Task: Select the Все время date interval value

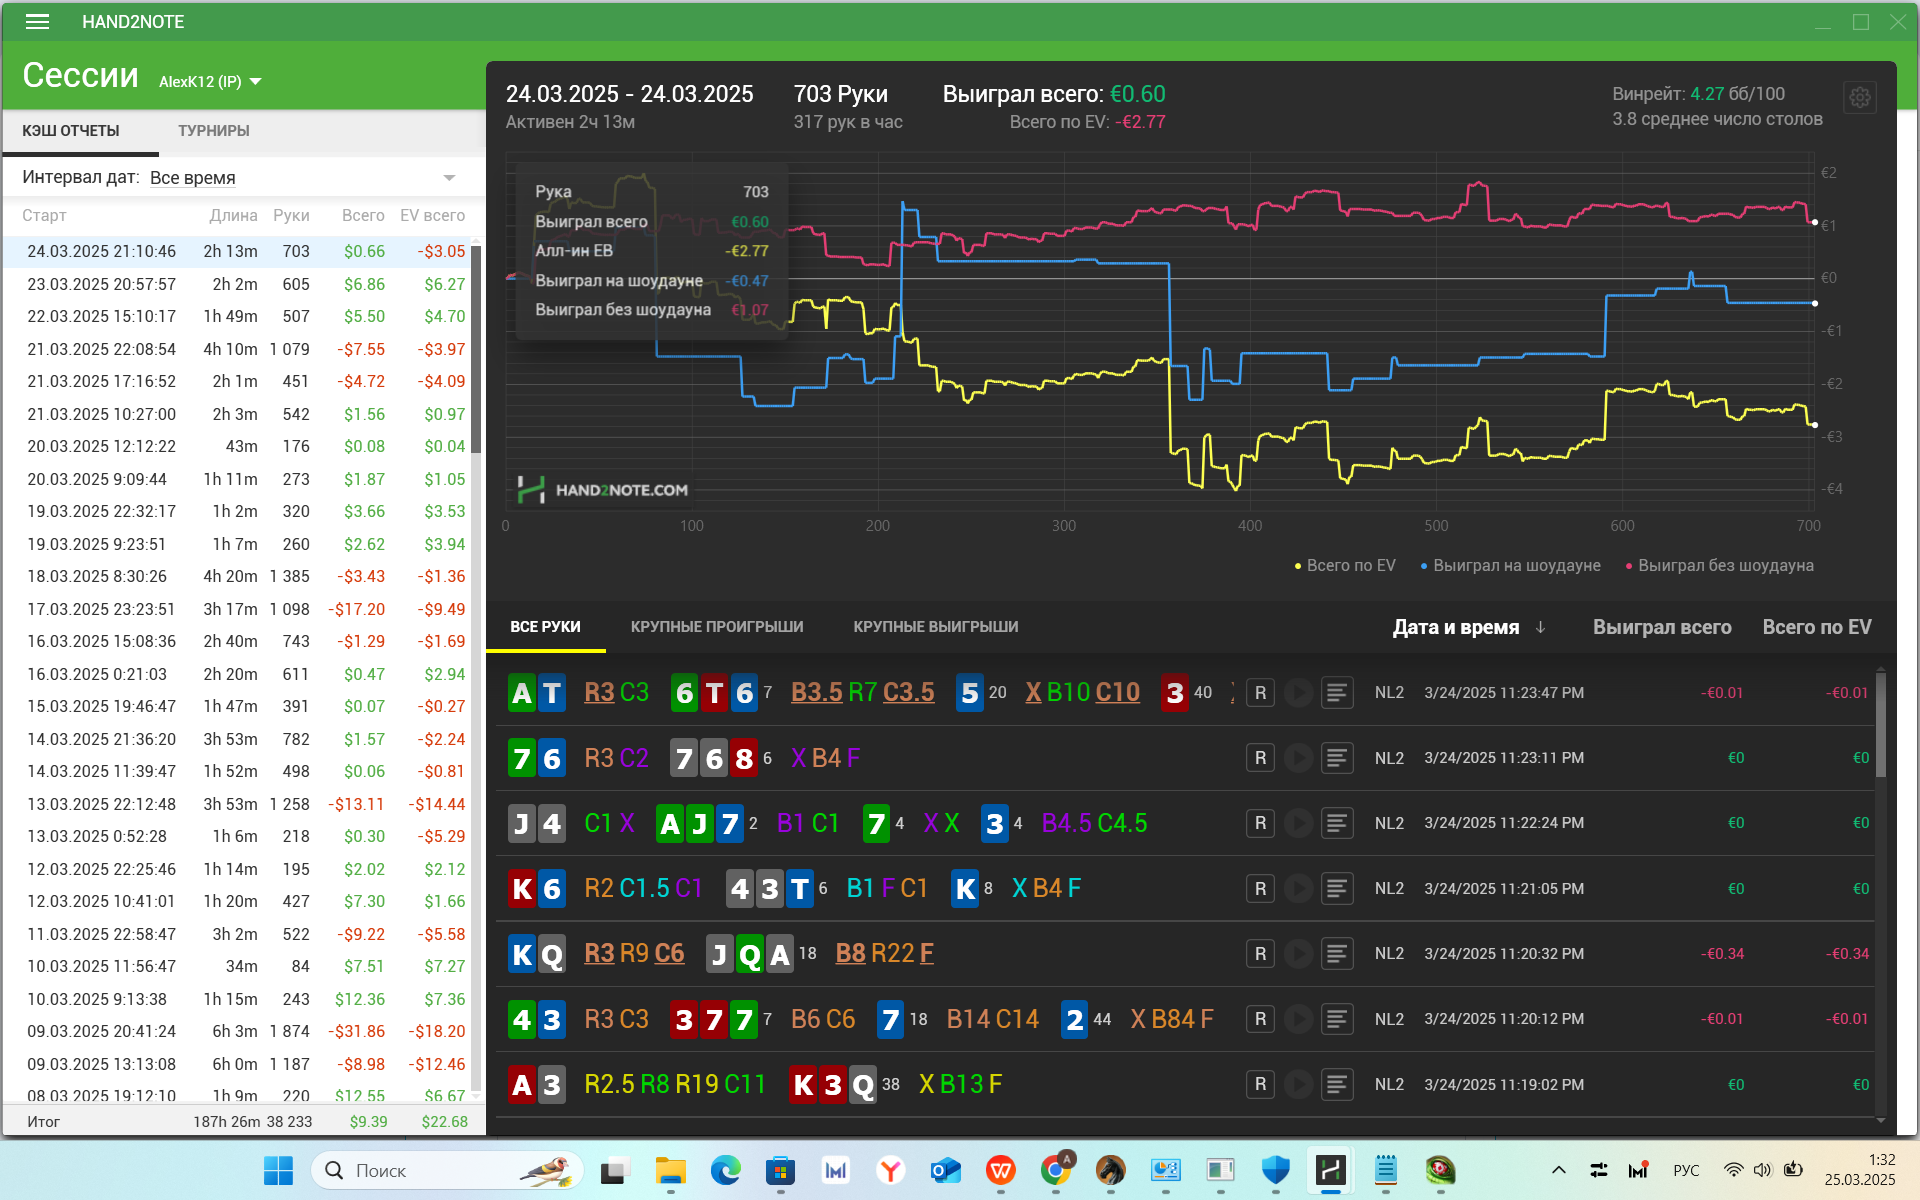Action: click(193, 178)
